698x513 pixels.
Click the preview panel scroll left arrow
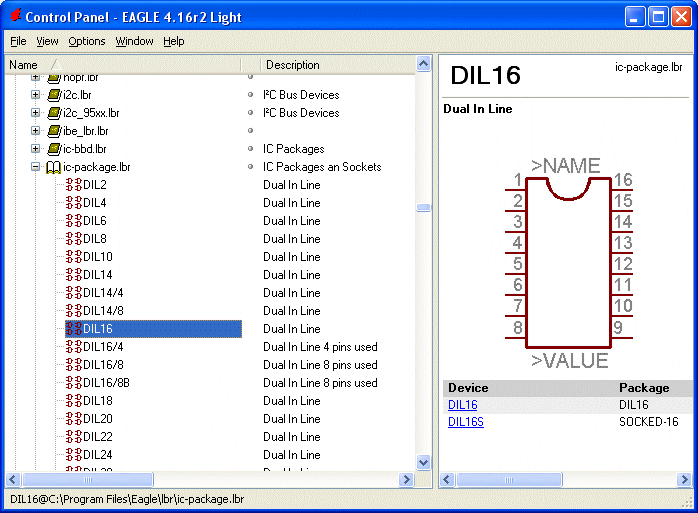(x=447, y=480)
